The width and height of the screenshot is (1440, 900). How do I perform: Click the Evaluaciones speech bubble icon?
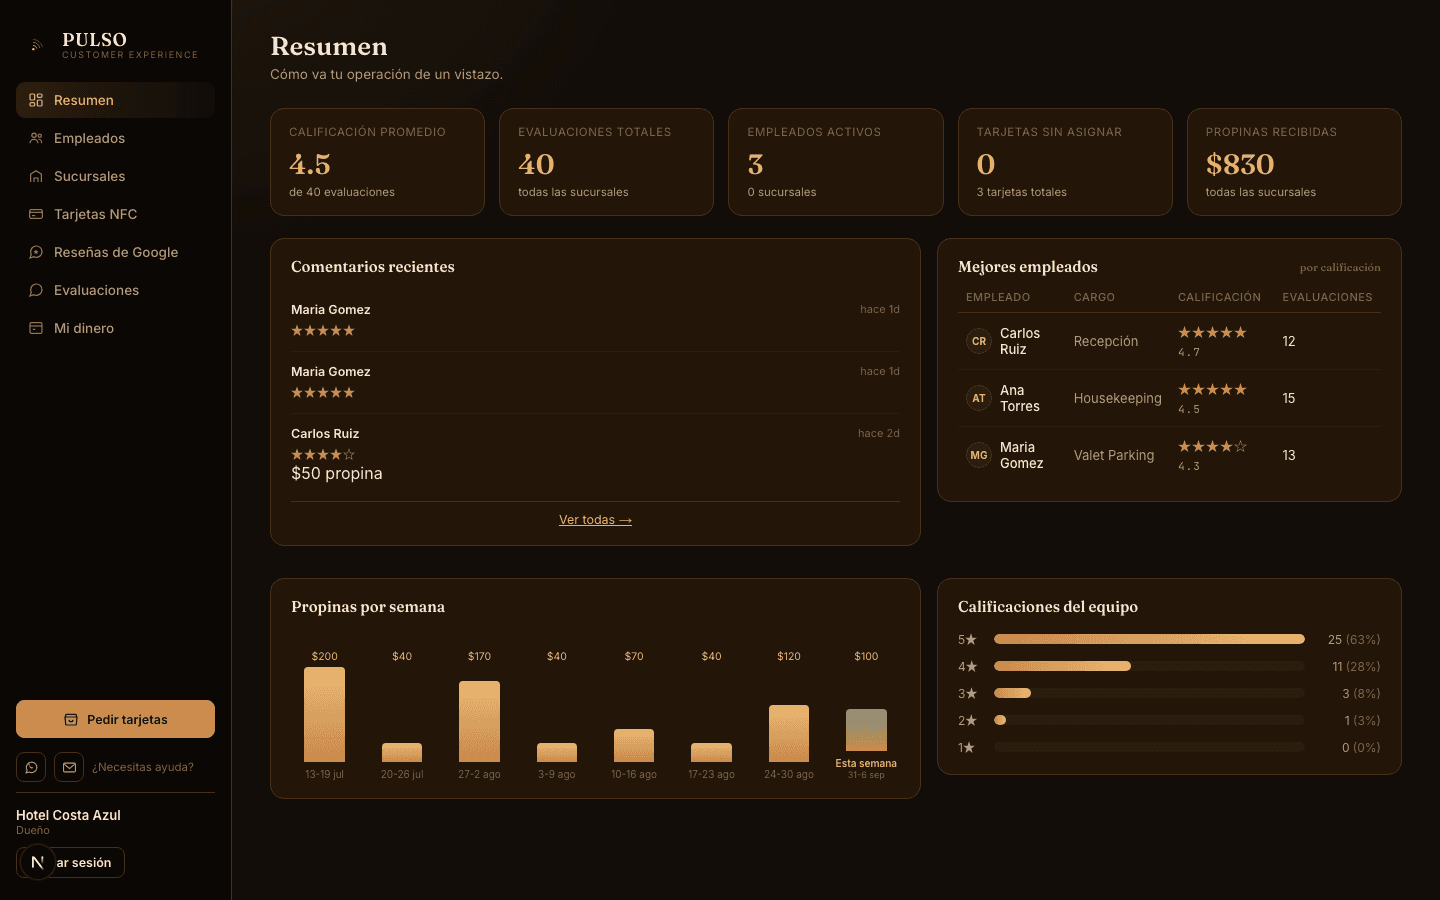(36, 290)
